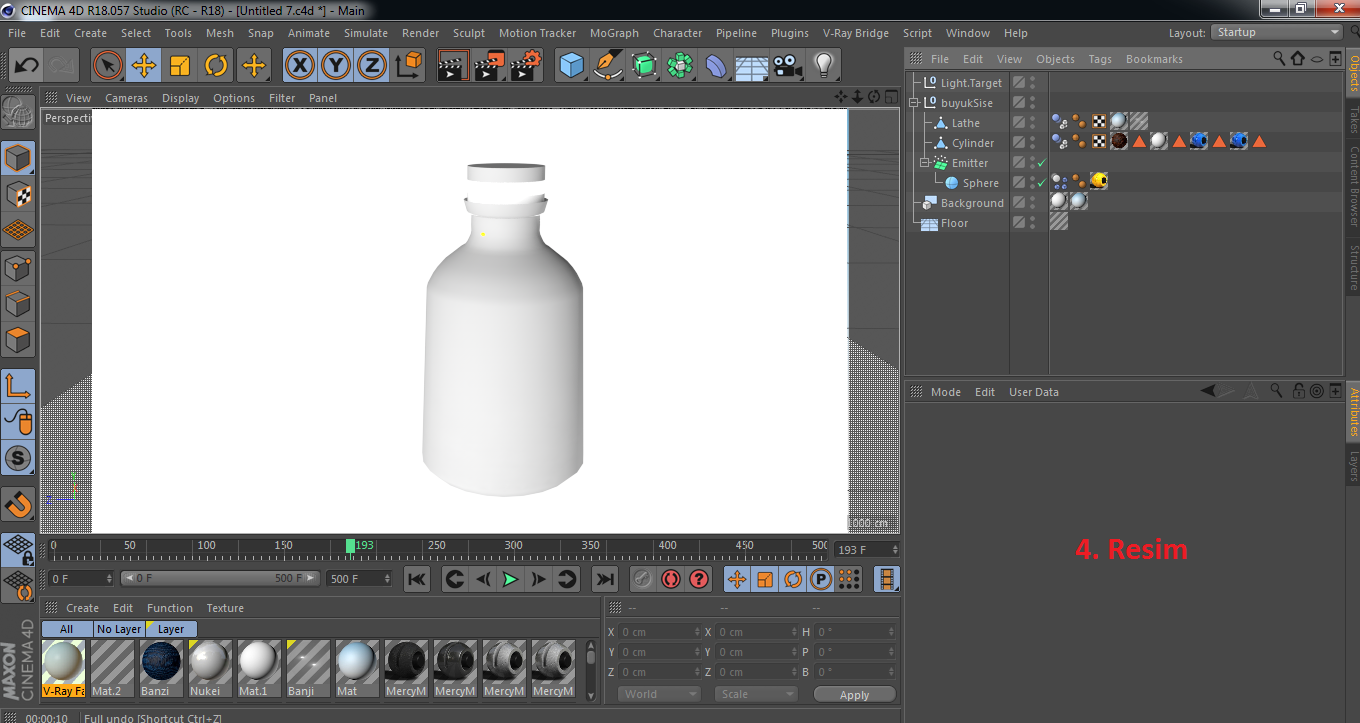Click timeline ruler at frame 300

point(513,547)
